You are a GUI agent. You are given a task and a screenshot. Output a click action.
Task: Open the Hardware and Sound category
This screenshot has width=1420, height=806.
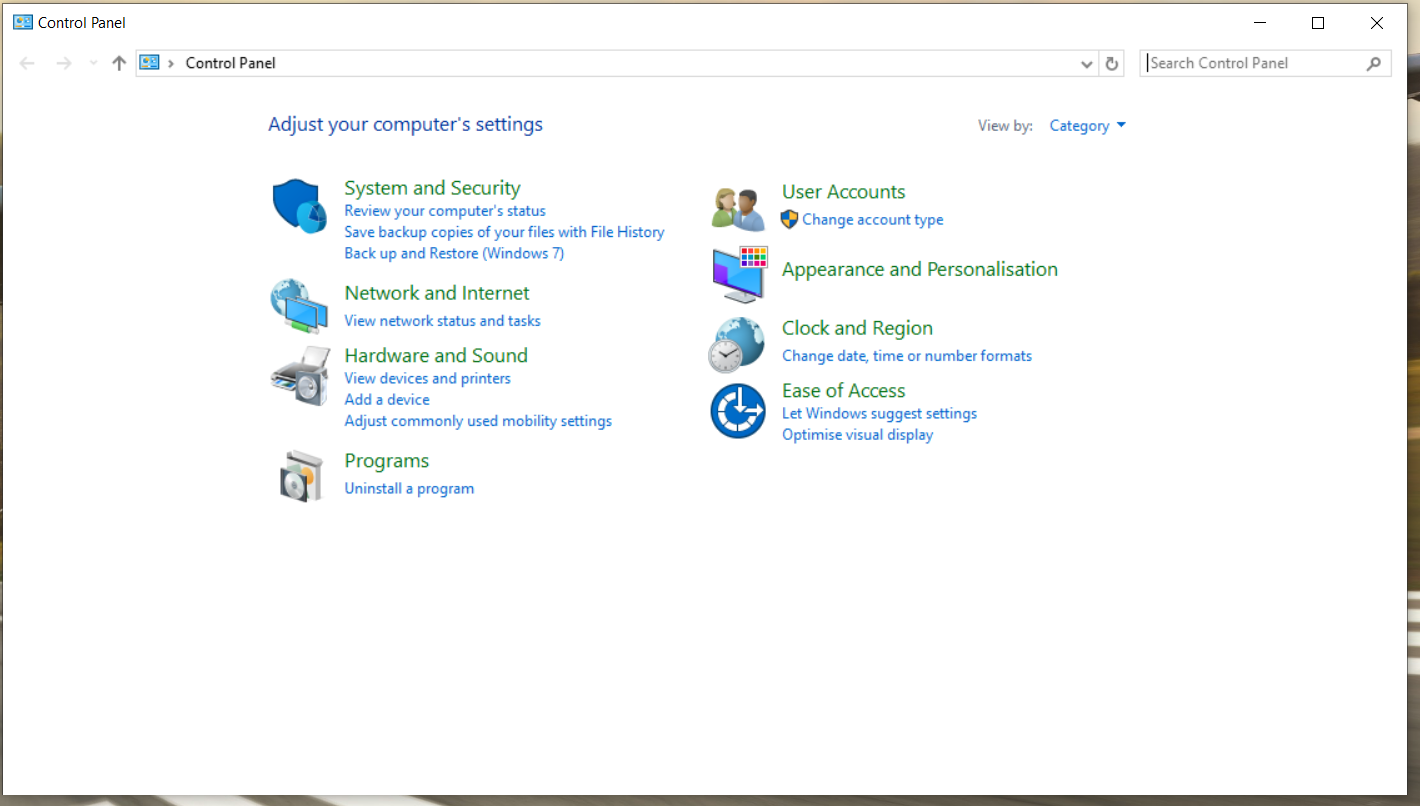(x=436, y=355)
